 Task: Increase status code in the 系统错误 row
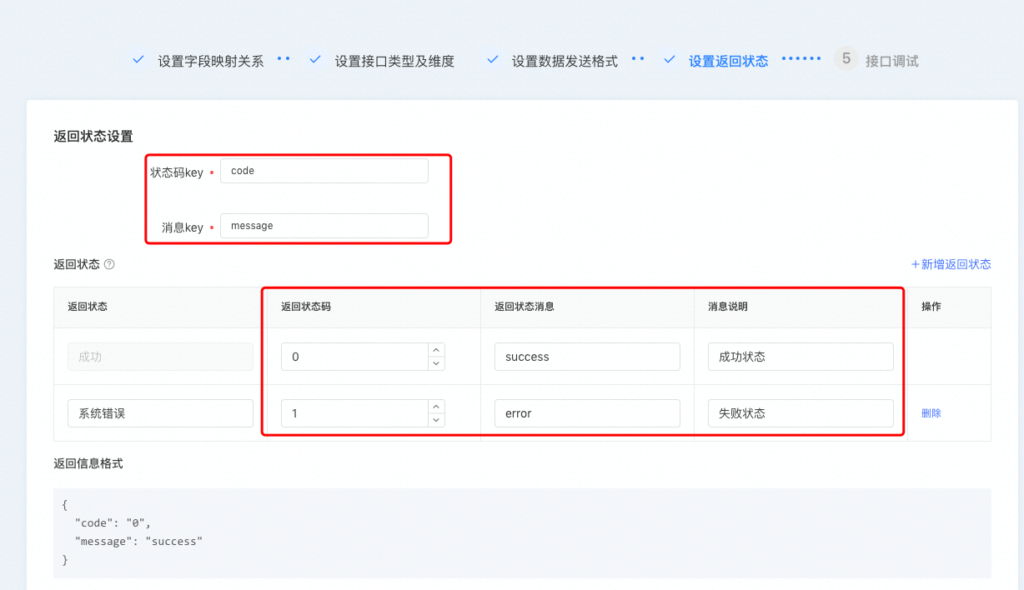tap(436, 407)
